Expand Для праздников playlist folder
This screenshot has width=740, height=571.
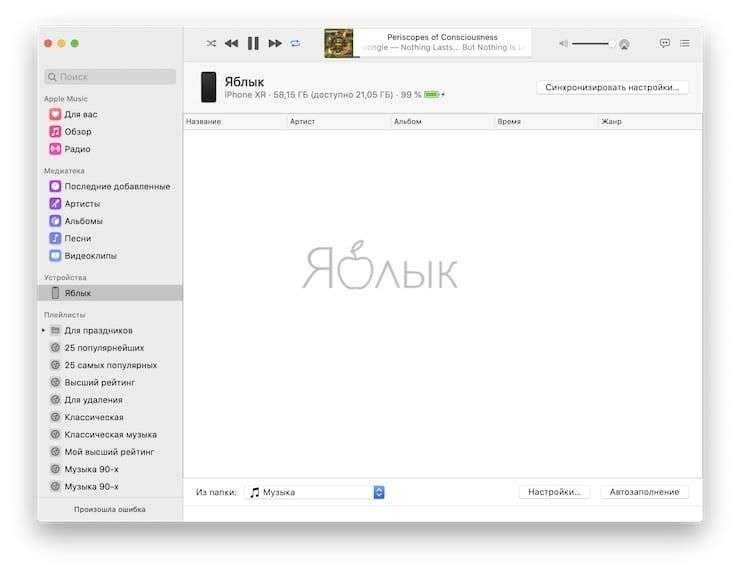tap(43, 330)
